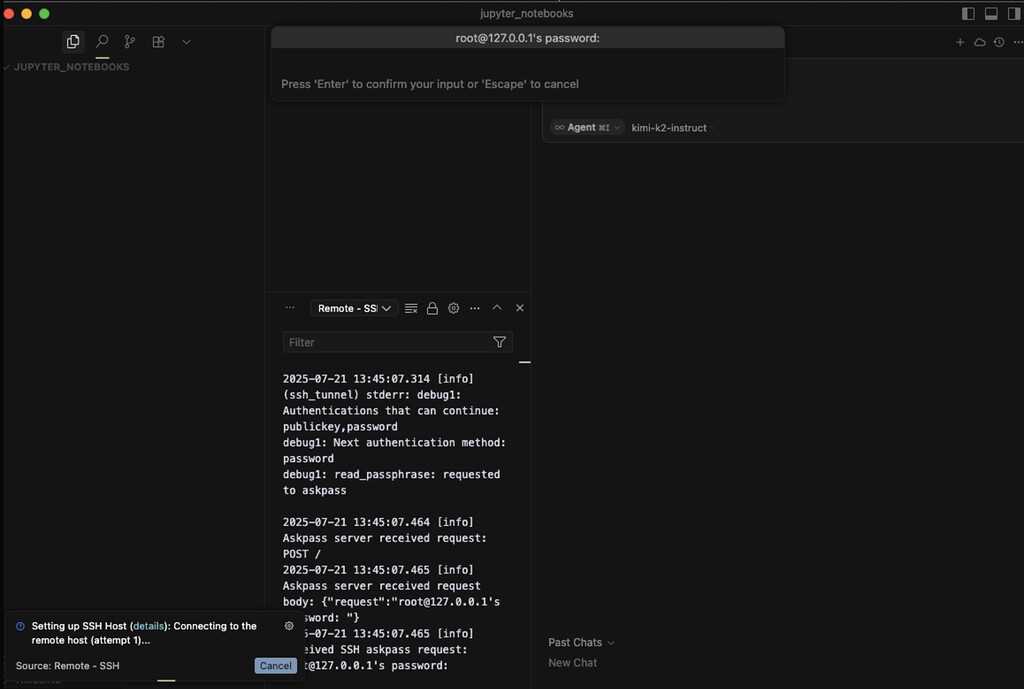Screen dimensions: 1024x689
Task: Cancel the SSH host setup
Action: (x=275, y=665)
